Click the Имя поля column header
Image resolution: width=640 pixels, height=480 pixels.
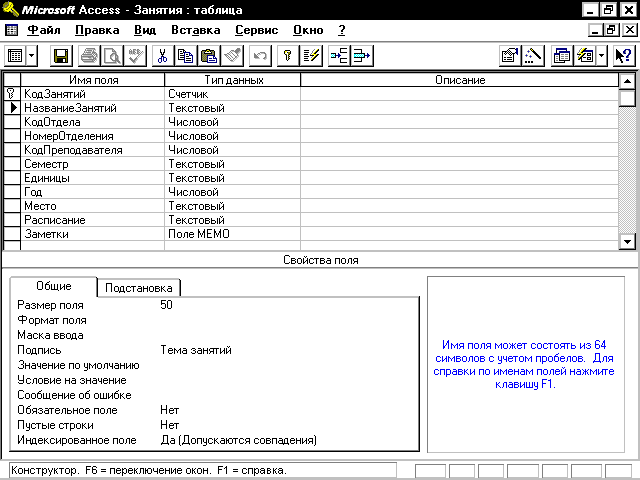tap(93, 80)
